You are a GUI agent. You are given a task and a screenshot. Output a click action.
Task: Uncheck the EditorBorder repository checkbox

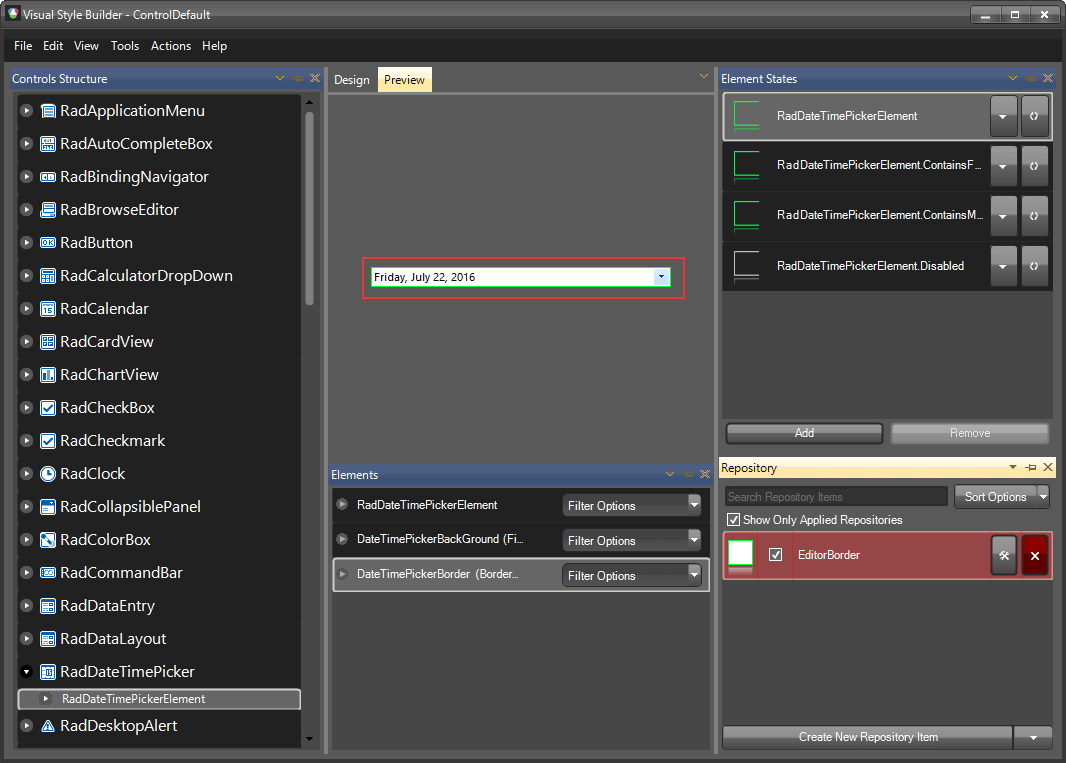(777, 555)
